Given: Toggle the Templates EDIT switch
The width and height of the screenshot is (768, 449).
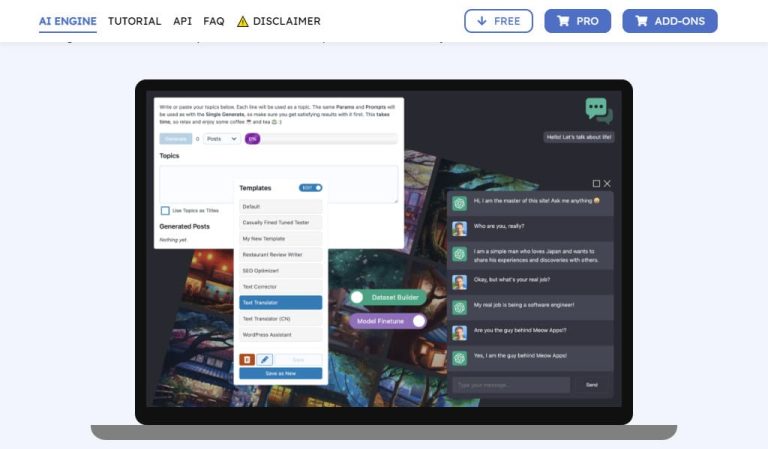Looking at the screenshot, I should (311, 188).
